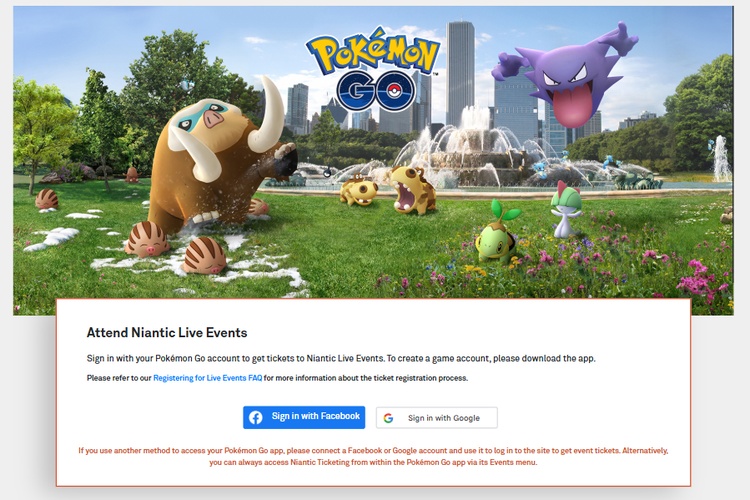Click the Attend Niantic Live Events heading
The height and width of the screenshot is (500, 750).
(167, 333)
